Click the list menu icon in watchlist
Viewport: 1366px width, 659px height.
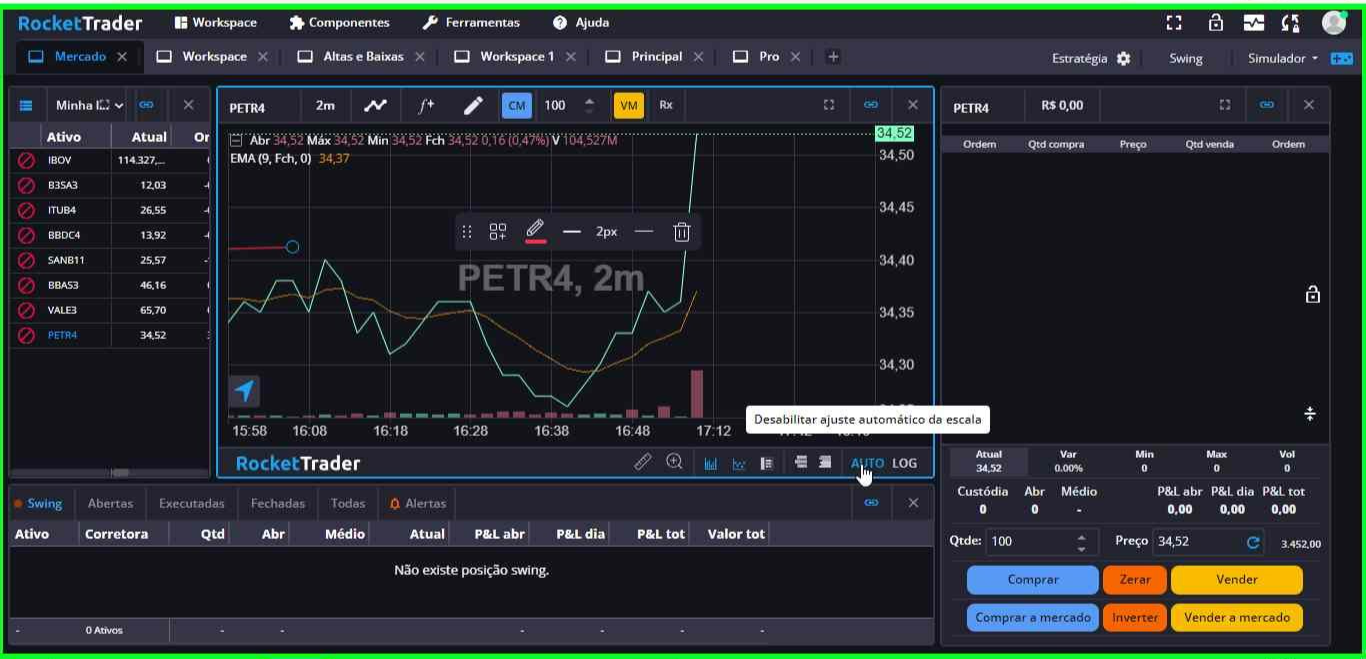tap(26, 105)
